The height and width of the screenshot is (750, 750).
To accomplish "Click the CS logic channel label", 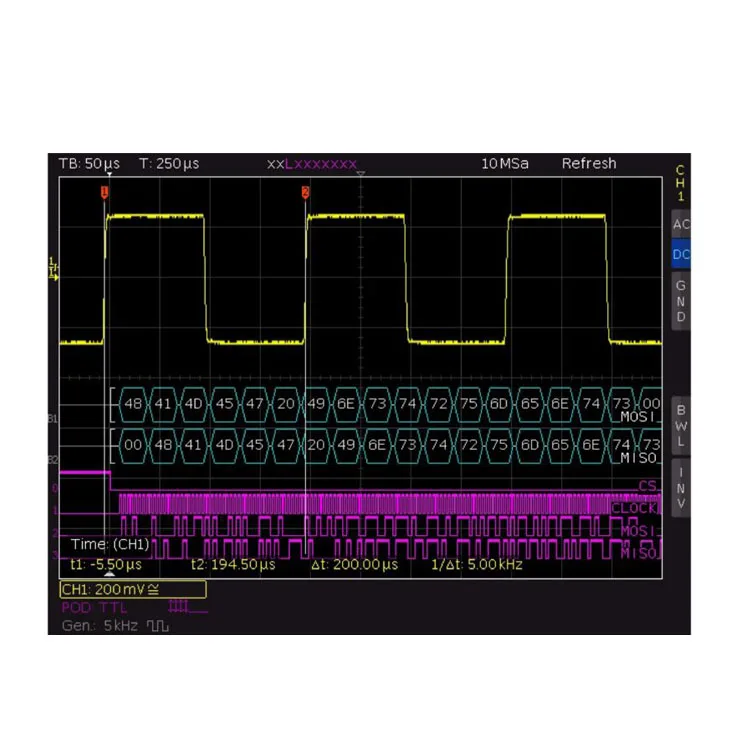I will point(648,486).
